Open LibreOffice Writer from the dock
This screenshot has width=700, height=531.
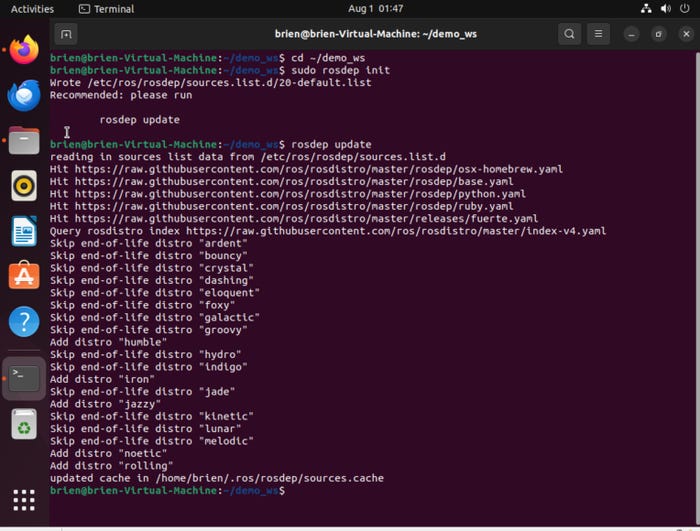[24, 232]
